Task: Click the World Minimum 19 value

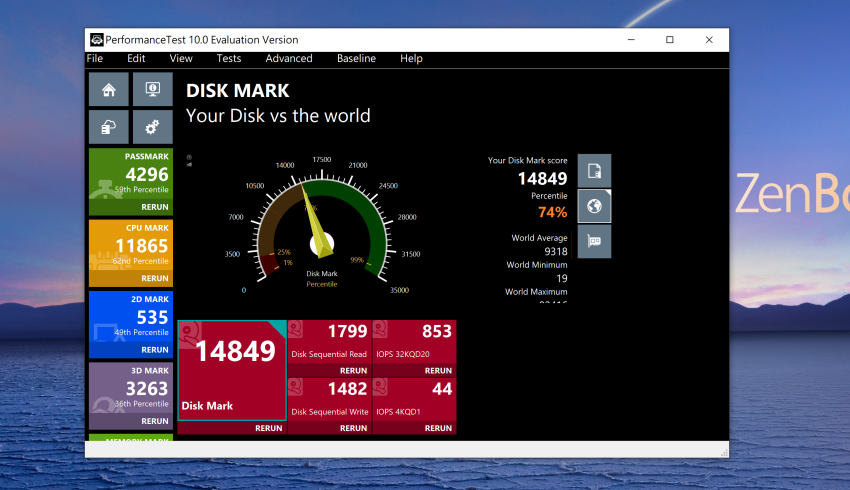Action: pos(562,279)
